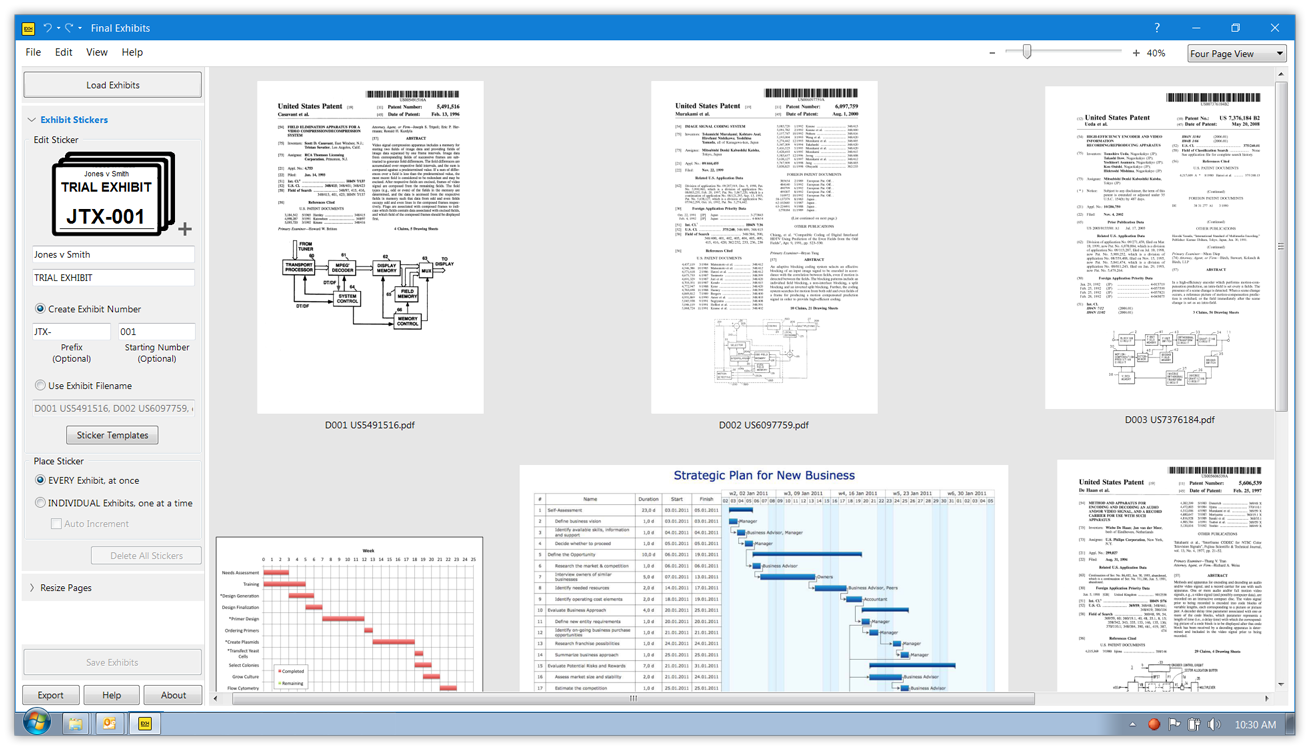Select the D003 US7376184.pdf page thumbnail
Viewport: 1308px width, 755px height.
point(1160,247)
